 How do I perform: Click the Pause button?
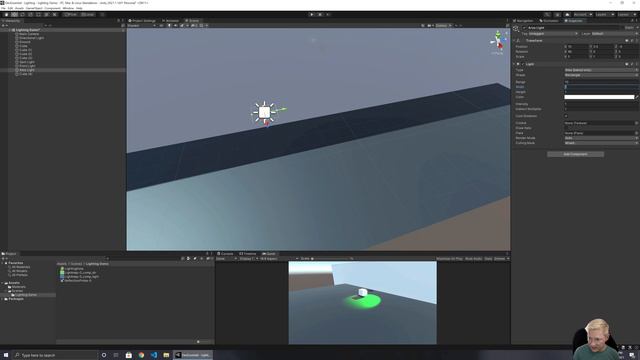[320, 14]
